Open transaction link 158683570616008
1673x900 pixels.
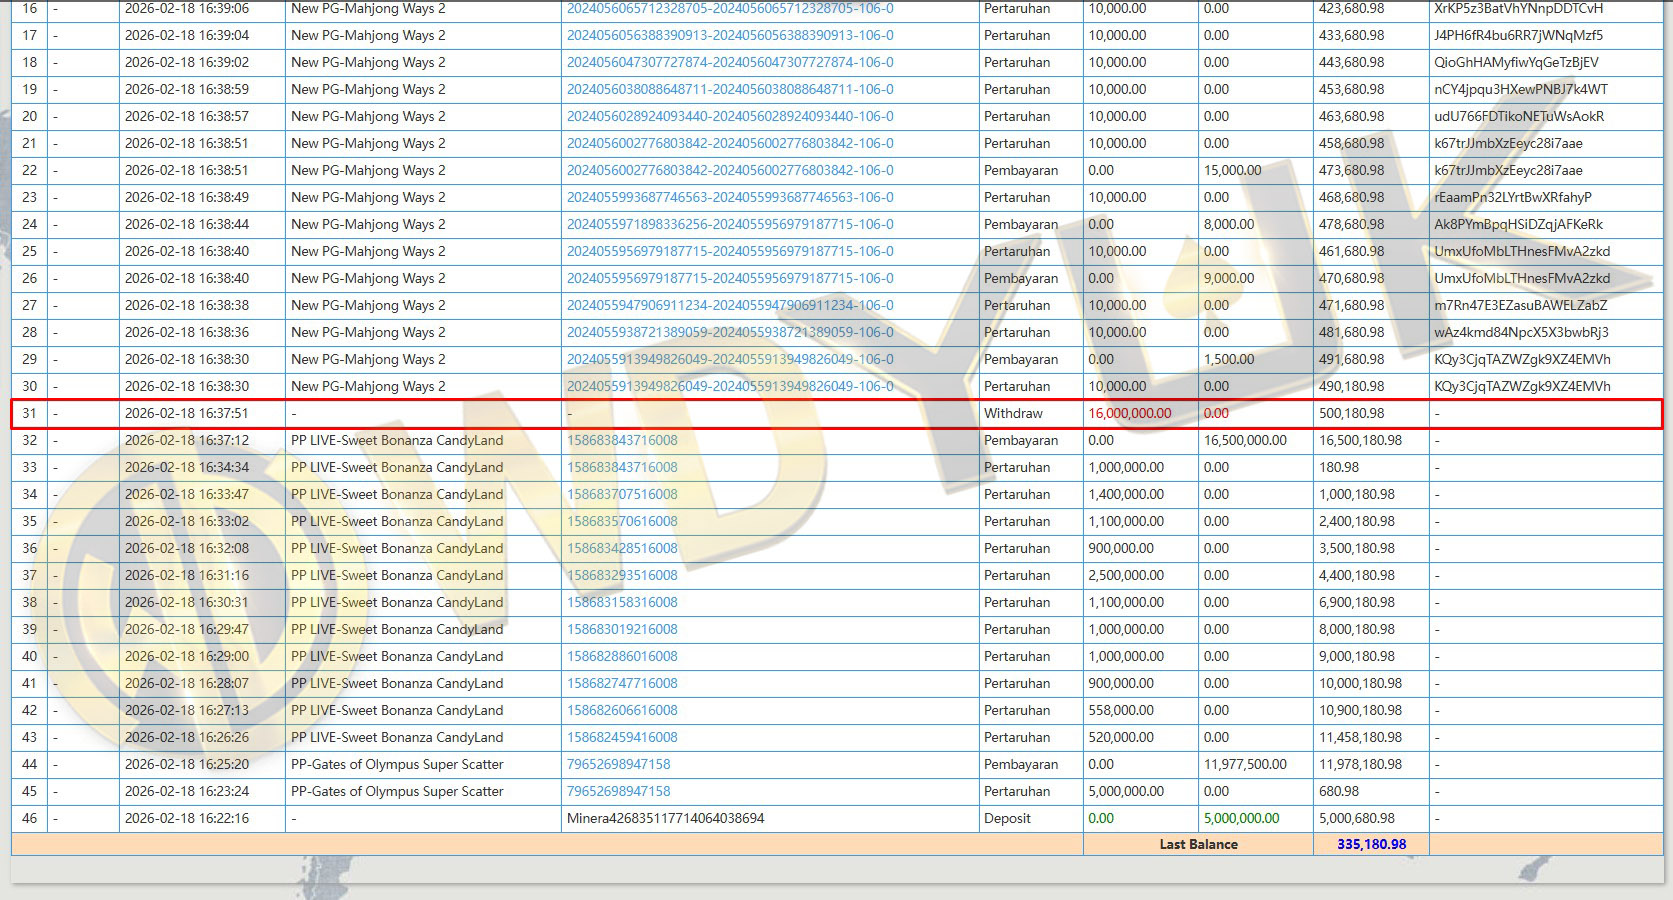(622, 521)
